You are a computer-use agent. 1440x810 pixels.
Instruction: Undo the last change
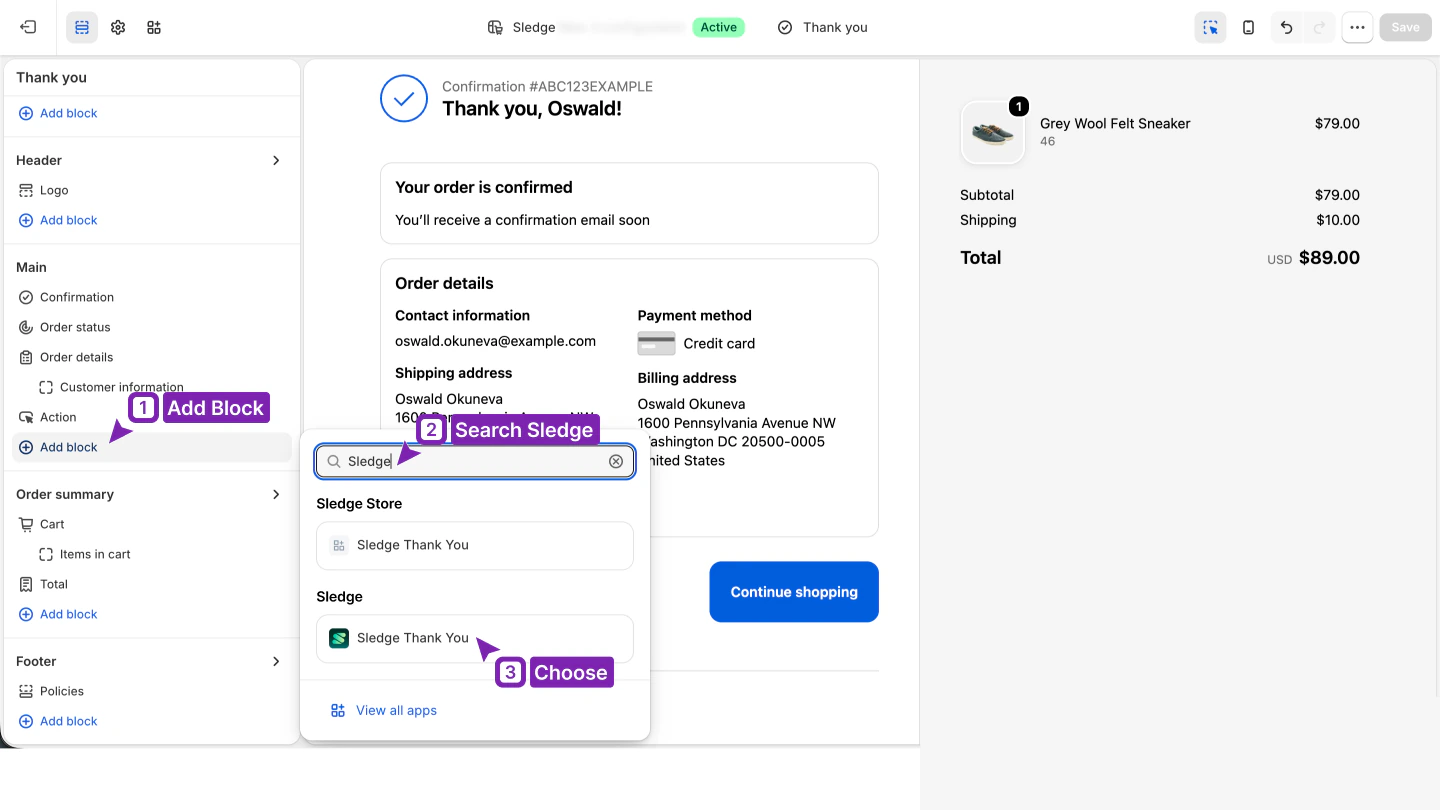(x=1287, y=27)
